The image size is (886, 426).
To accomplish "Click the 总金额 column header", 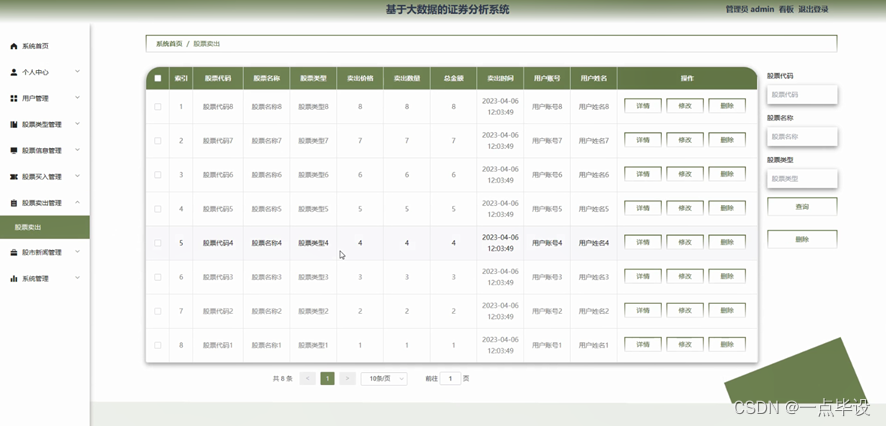I will coord(453,79).
